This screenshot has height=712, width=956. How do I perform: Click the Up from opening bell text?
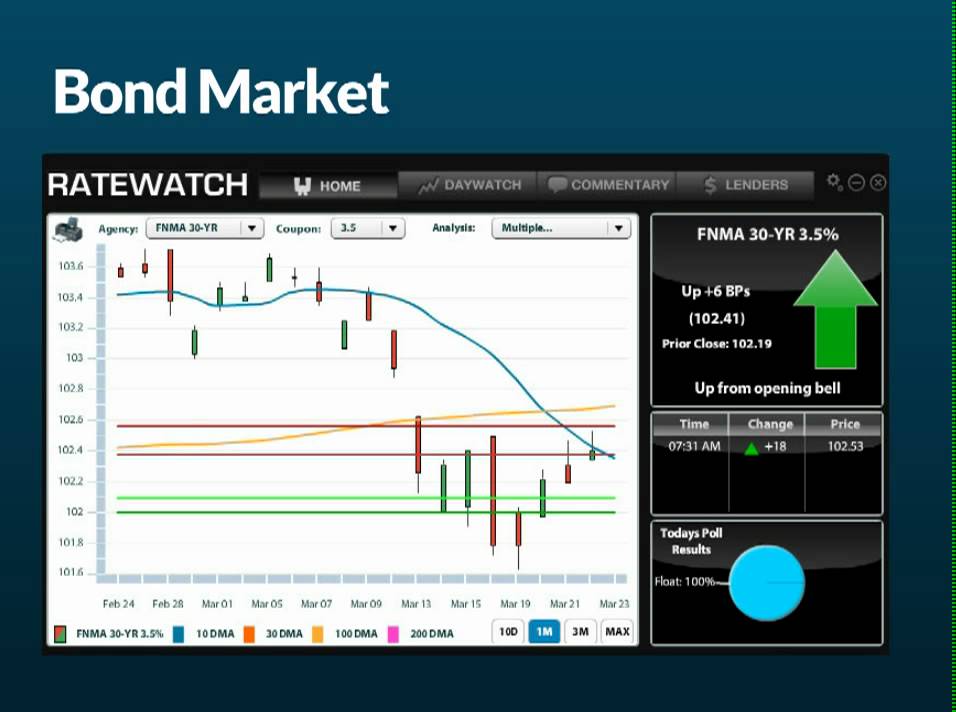(x=767, y=388)
